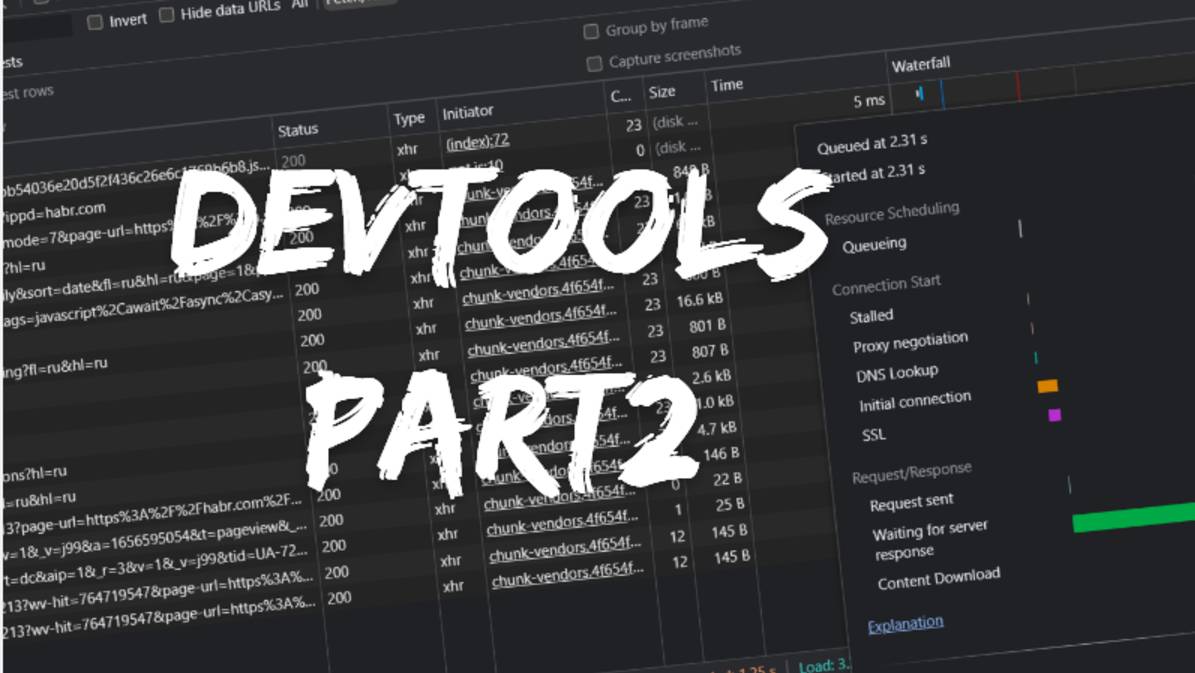Tick the Hide data URLs checkbox
This screenshot has width=1195, height=673.
click(x=167, y=15)
